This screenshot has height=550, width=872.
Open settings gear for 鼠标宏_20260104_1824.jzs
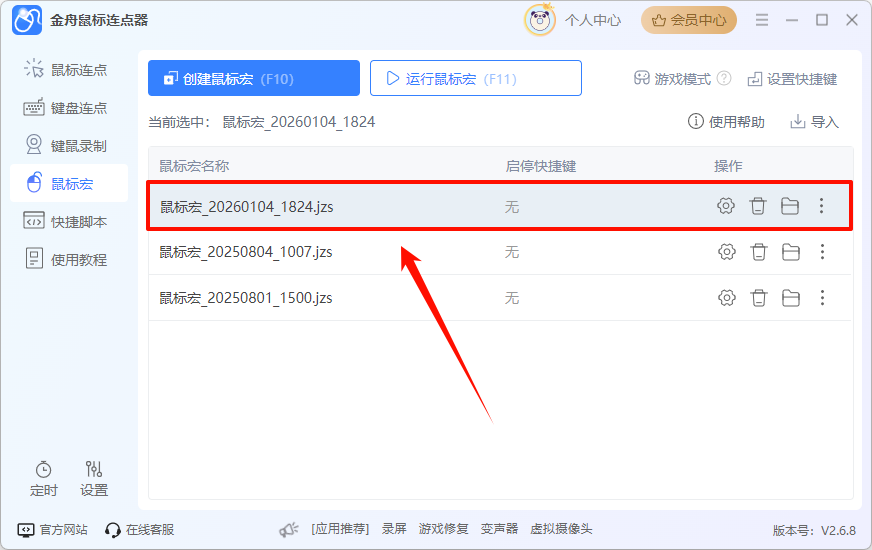coord(725,206)
